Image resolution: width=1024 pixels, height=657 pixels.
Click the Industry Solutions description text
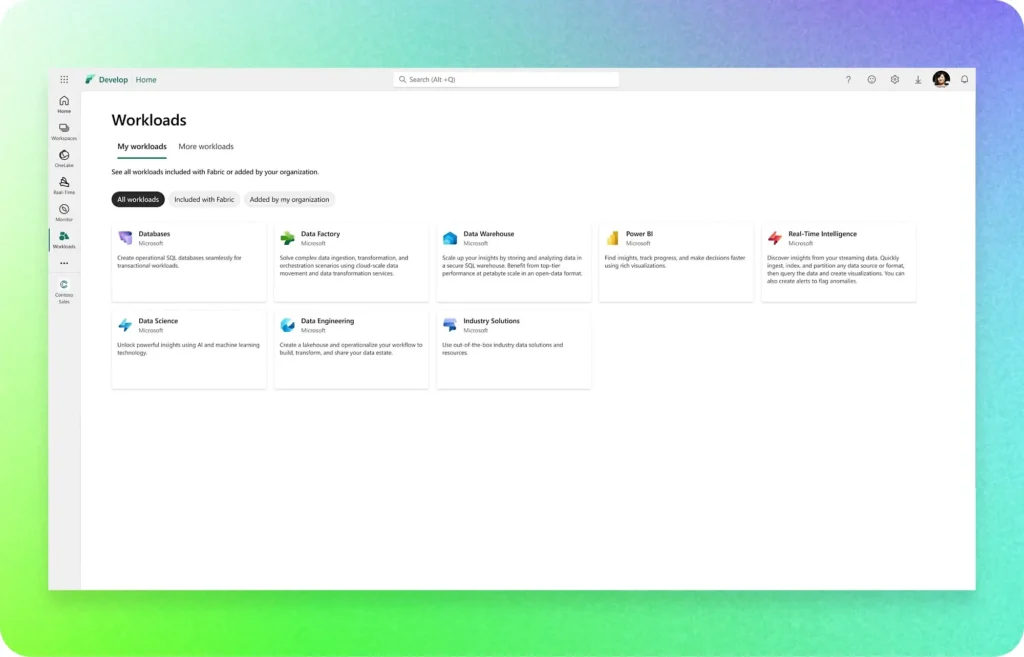coord(502,349)
